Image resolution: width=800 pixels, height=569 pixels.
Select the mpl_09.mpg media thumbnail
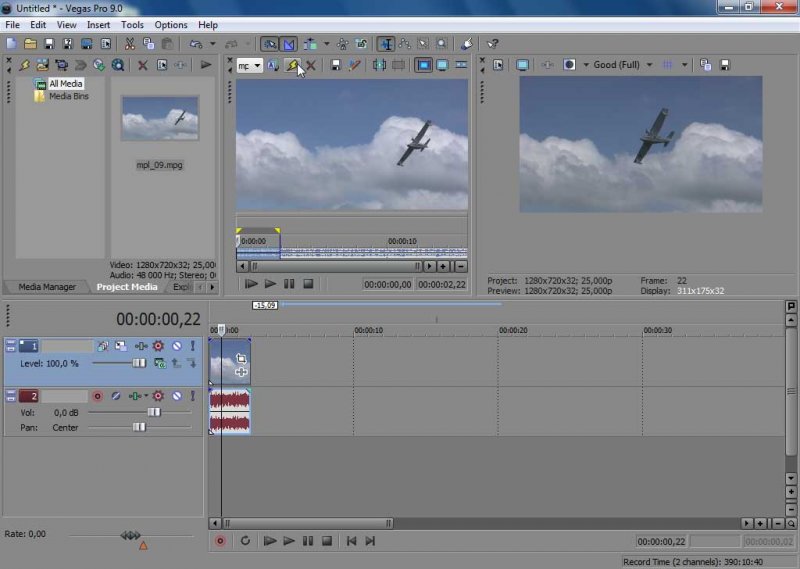tap(160, 120)
